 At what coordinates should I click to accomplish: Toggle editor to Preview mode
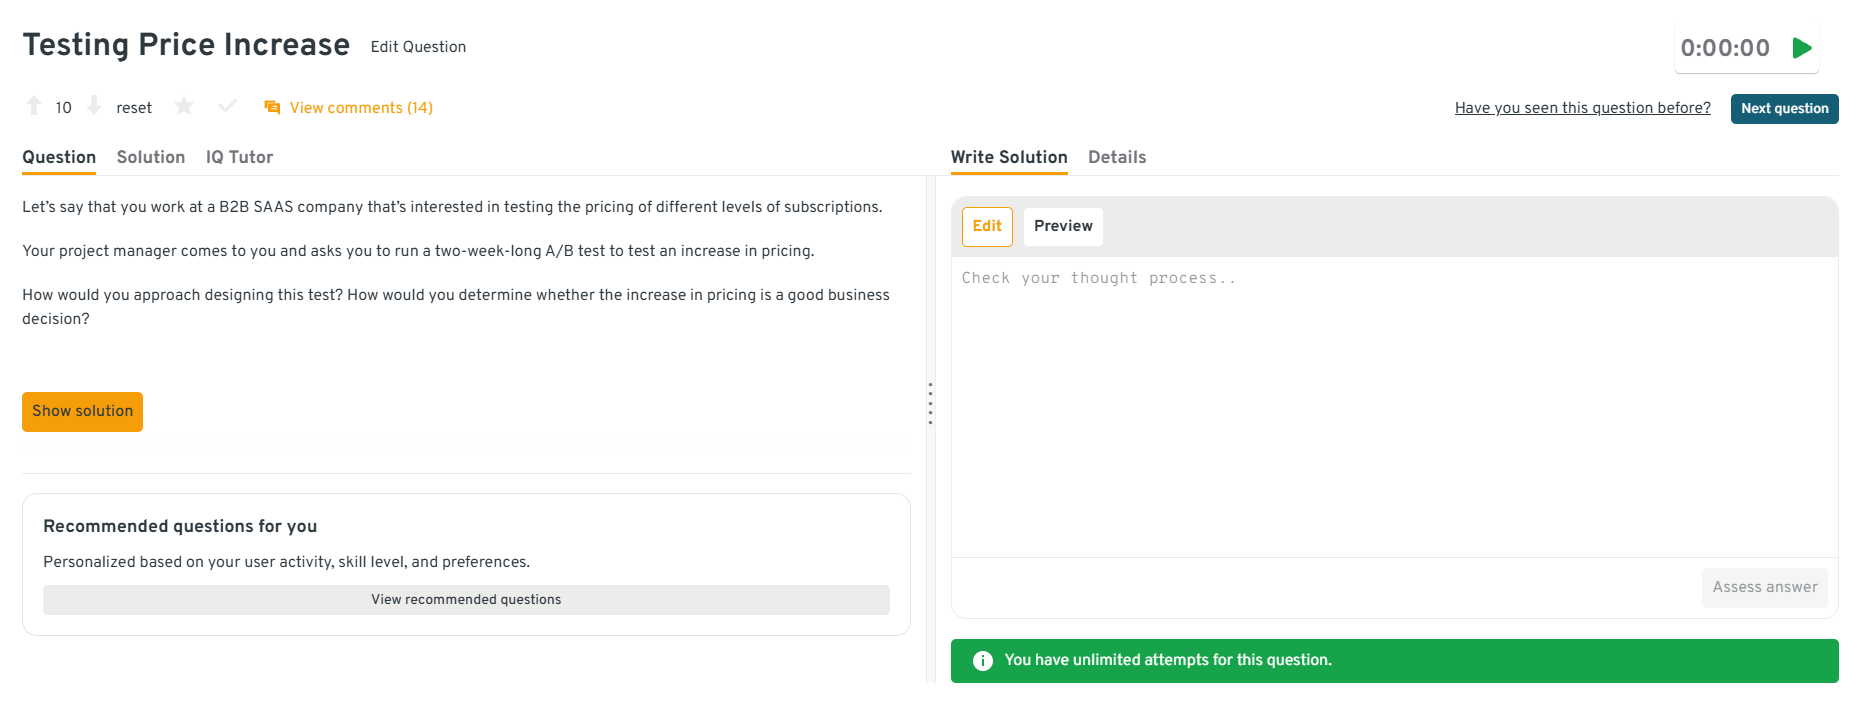(1063, 226)
